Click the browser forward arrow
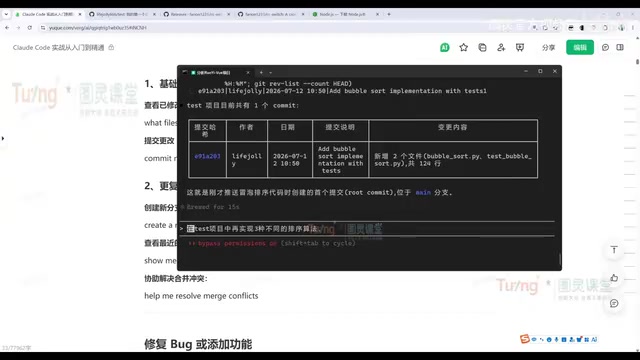 tap(18, 28)
